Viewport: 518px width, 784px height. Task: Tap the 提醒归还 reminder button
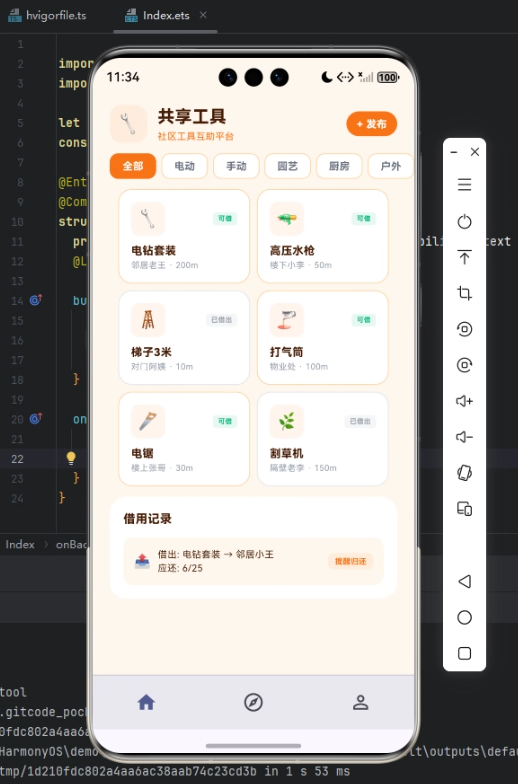[x=350, y=562]
